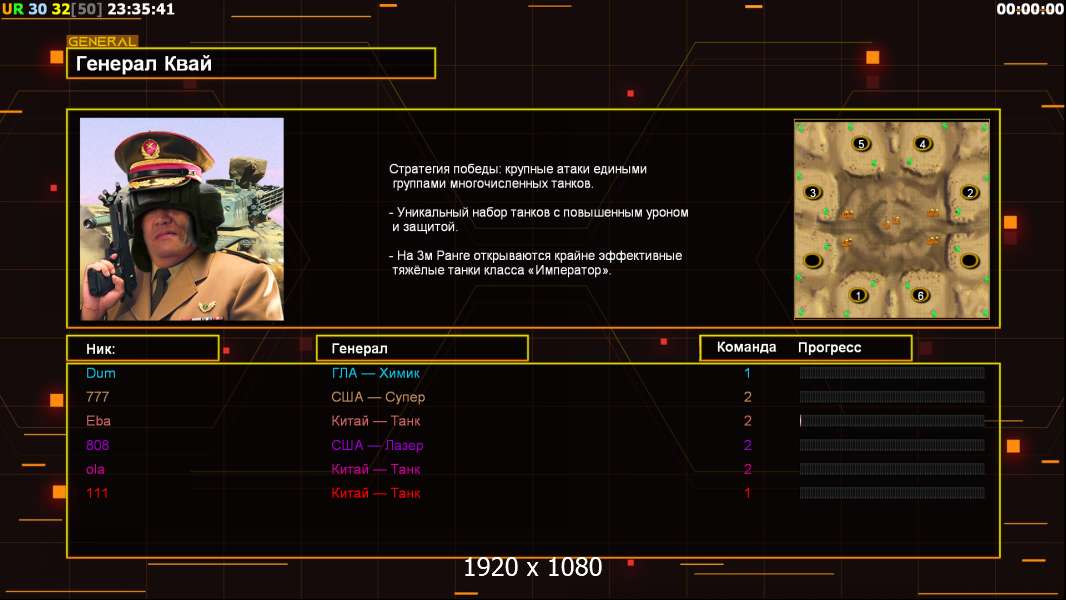Click start position 5 on the minimap
Viewport: 1066px width, 600px height.
[x=861, y=144]
